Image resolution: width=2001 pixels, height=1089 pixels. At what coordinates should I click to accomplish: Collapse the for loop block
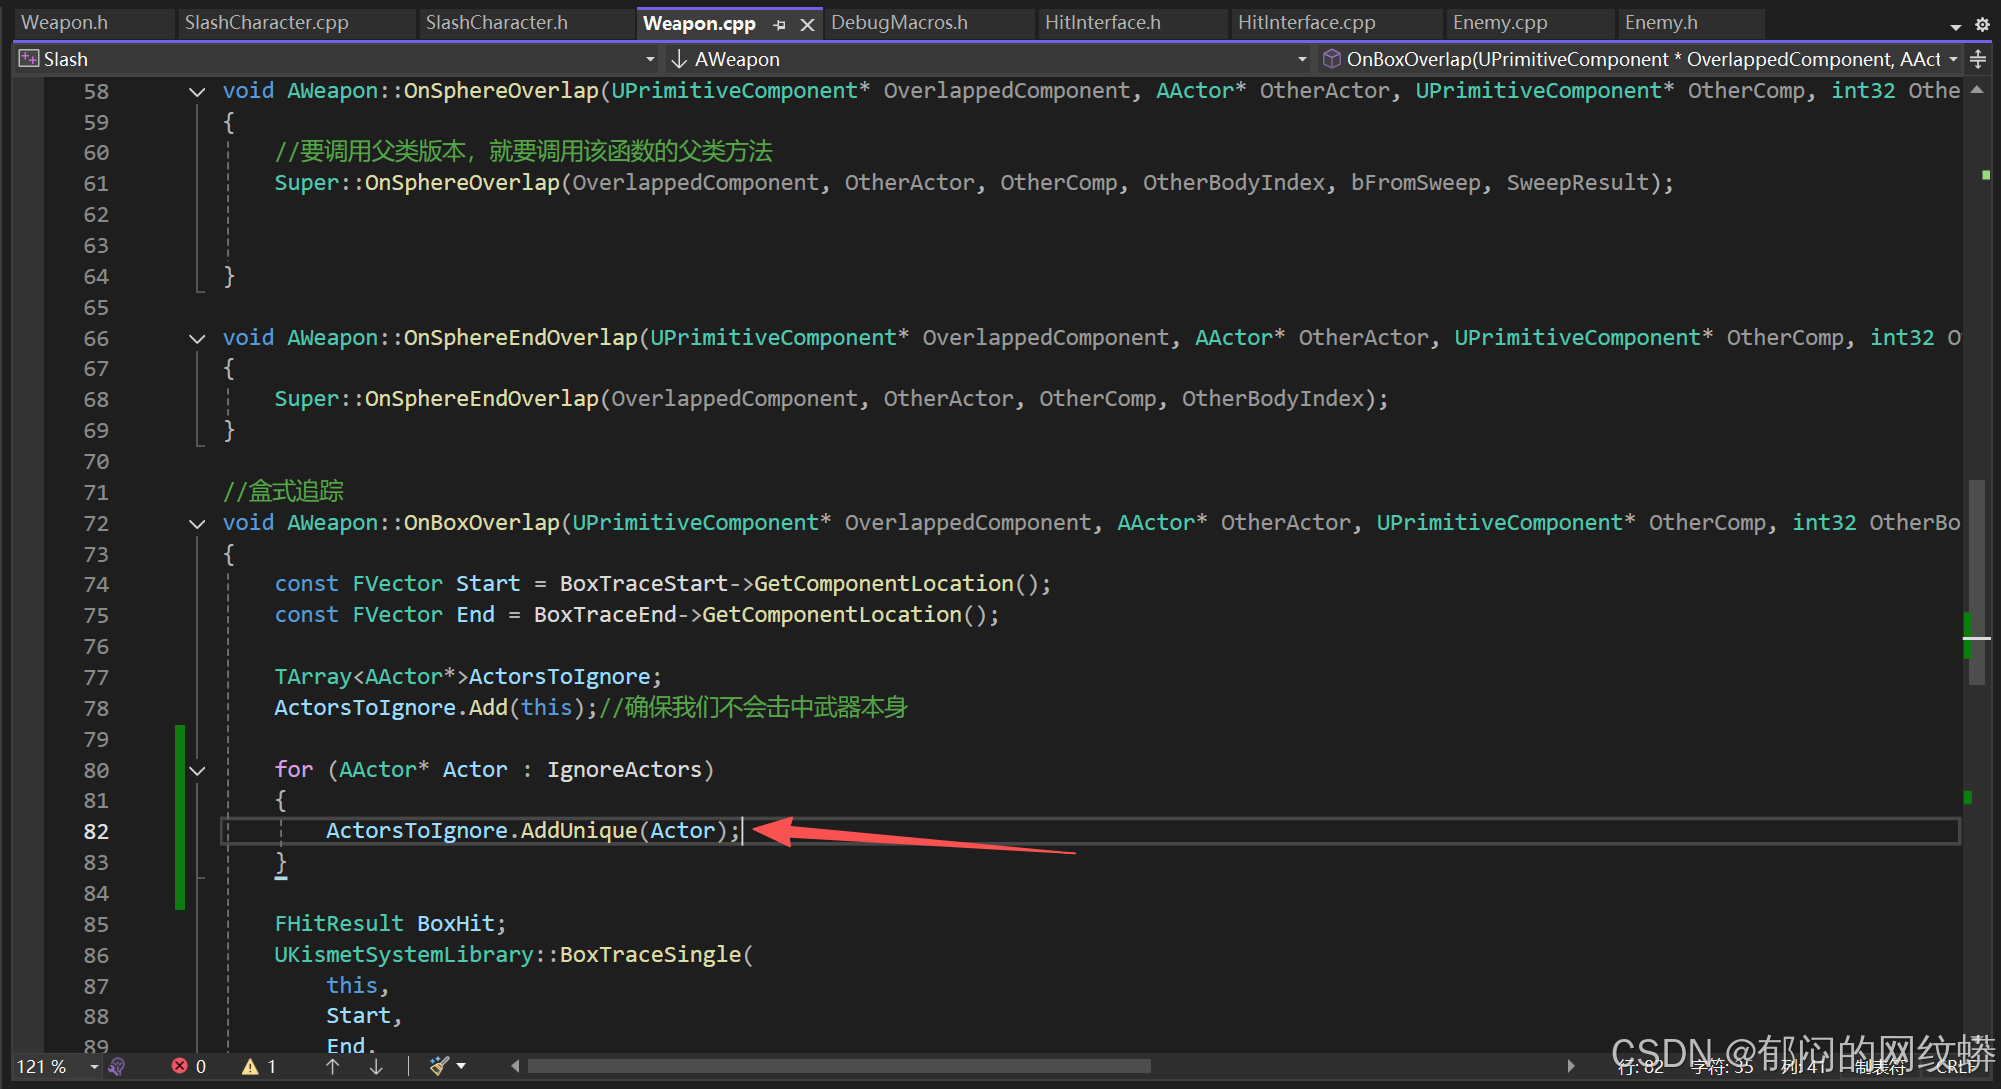tap(197, 771)
